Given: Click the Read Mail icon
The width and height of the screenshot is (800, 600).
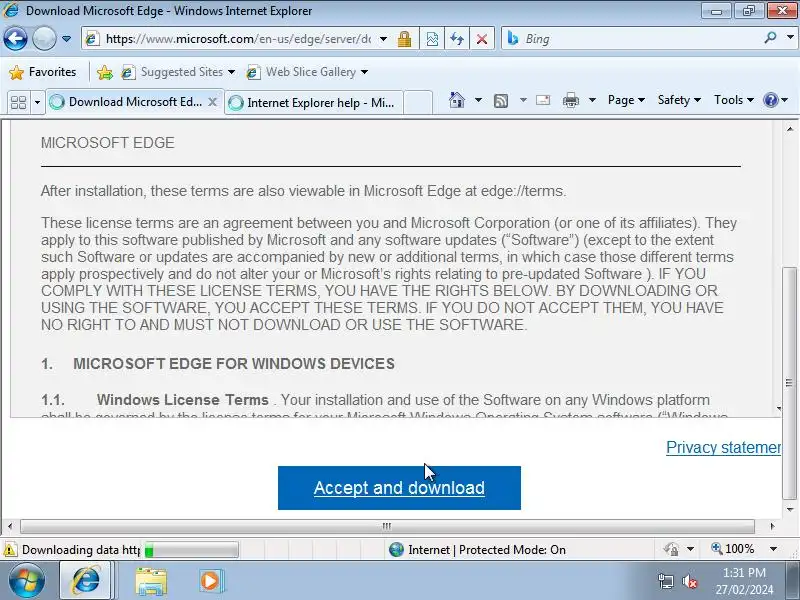Looking at the screenshot, I should coord(543,100).
